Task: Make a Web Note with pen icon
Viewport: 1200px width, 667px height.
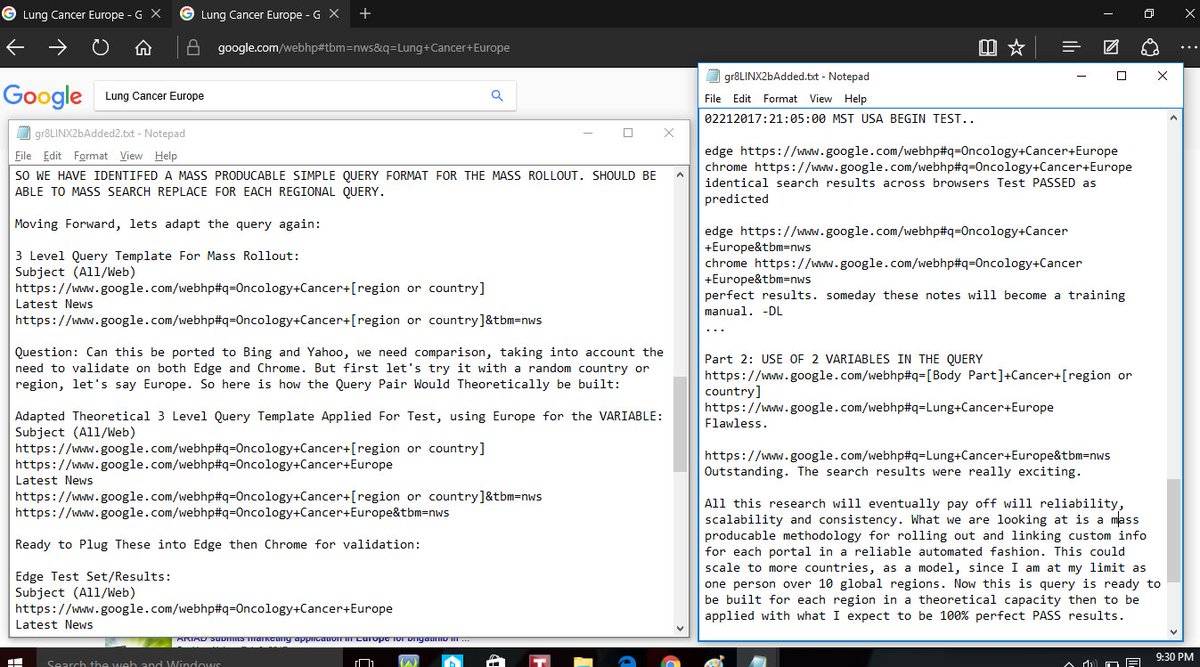Action: point(1111,47)
